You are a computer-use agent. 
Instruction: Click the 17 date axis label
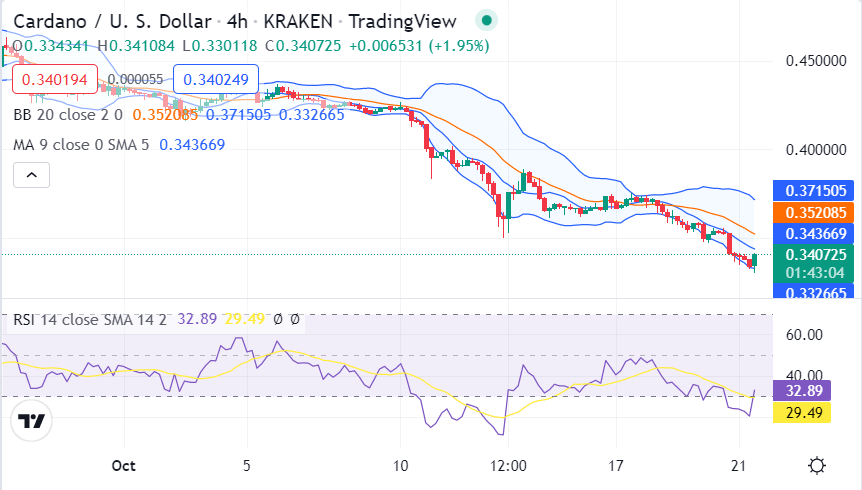pos(616,466)
